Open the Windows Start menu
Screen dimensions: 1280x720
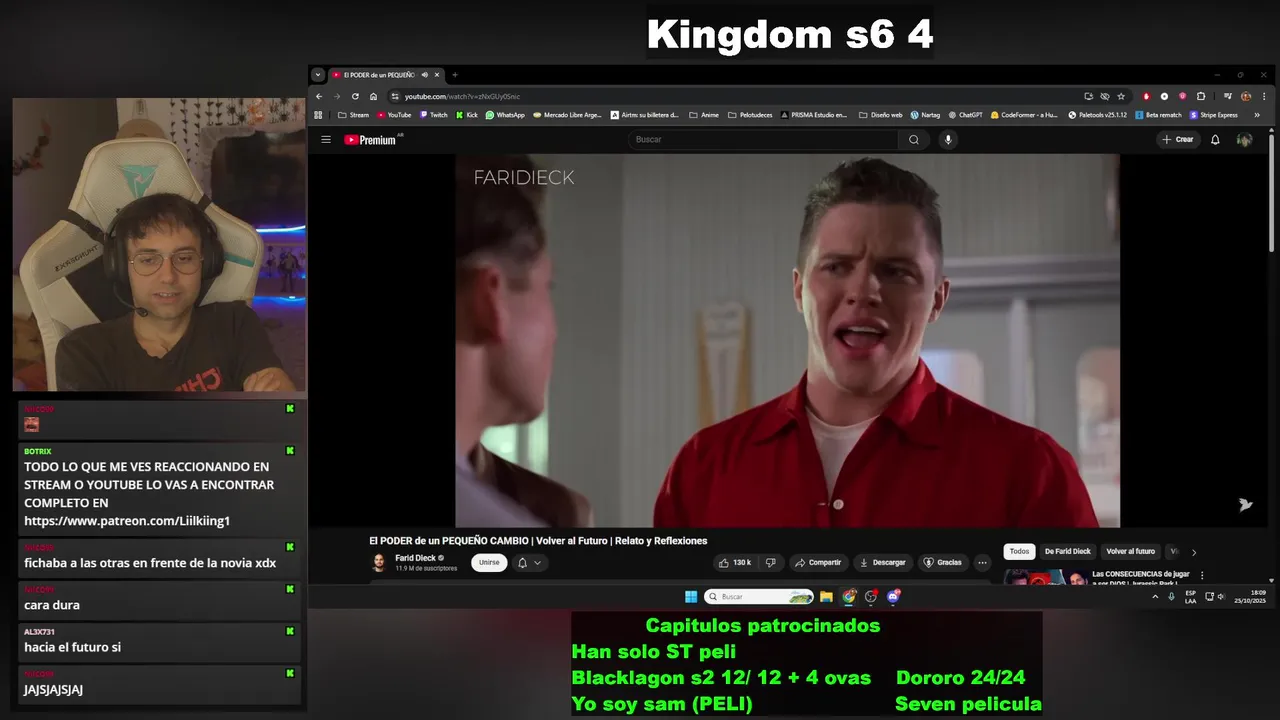(691, 597)
